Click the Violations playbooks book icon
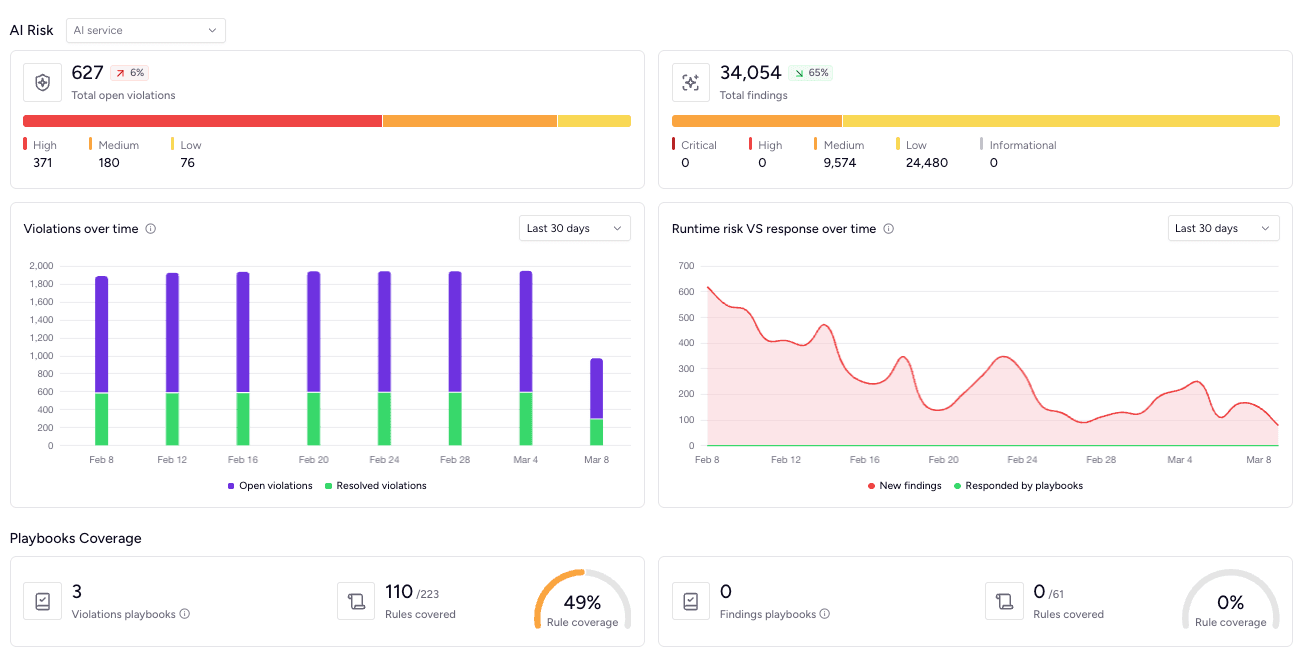This screenshot has width=1304, height=666. pos(42,601)
